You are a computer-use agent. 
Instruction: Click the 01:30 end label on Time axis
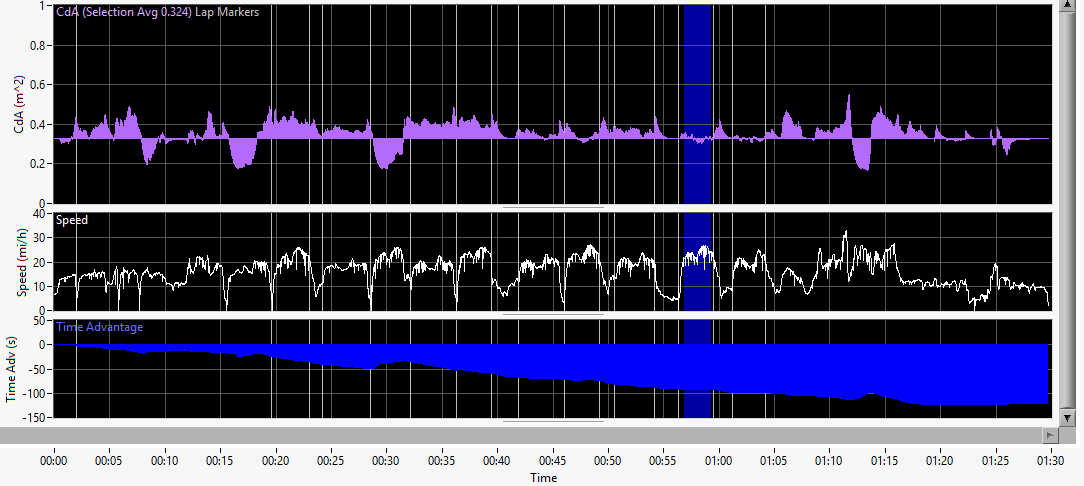coord(1051,460)
